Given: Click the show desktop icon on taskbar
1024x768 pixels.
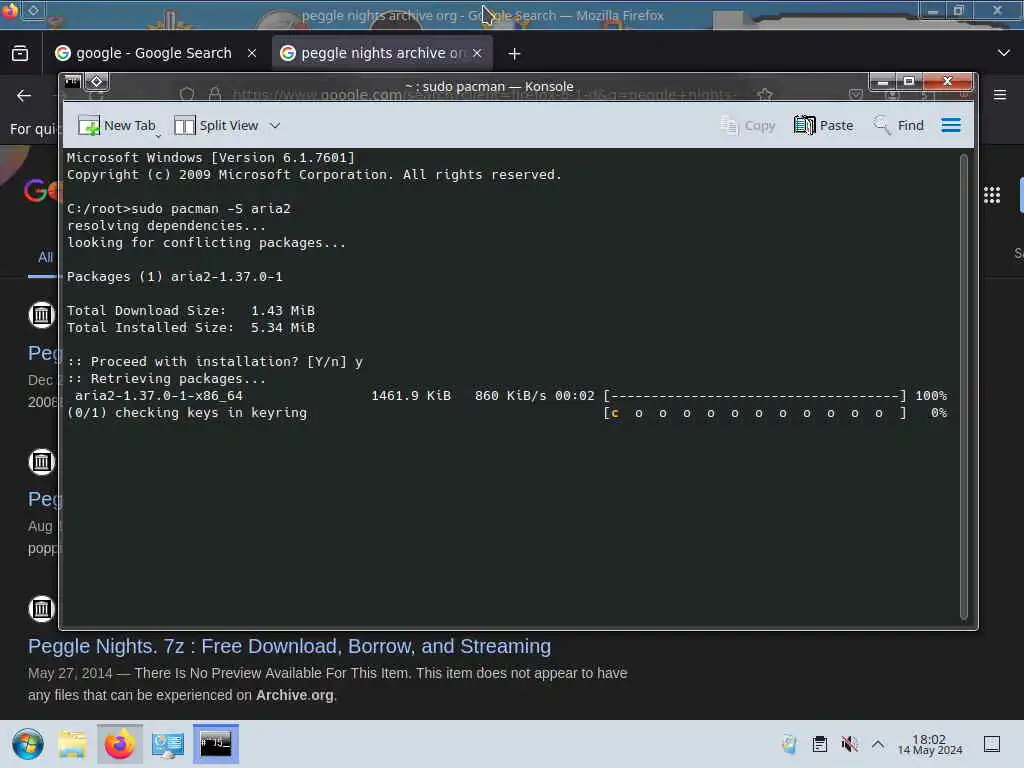Looking at the screenshot, I should (992, 744).
